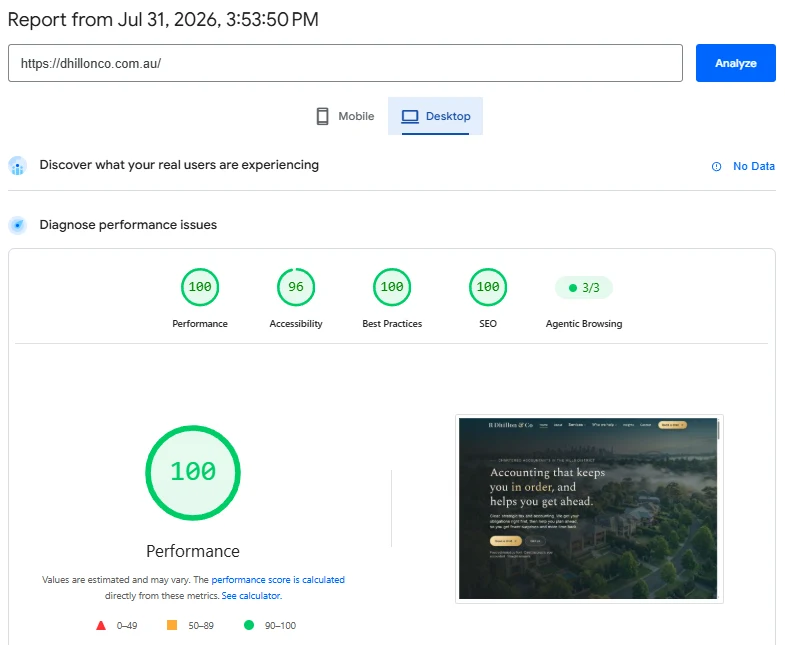Screen dimensions: 785x645
Task: Click the Report from Jul 31, 2026 heading
Action: pyautogui.click(x=163, y=20)
